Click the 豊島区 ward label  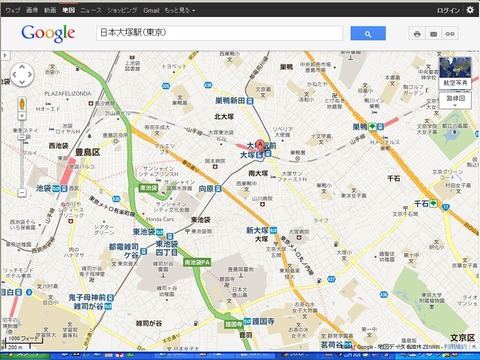click(87, 152)
